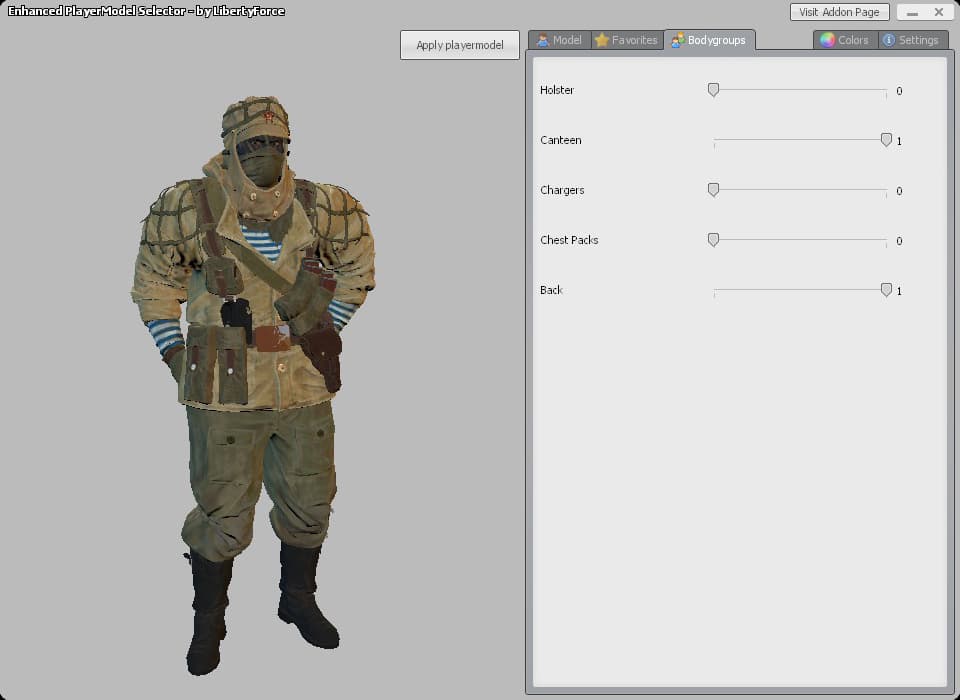
Task: Click the Holster slider handle
Action: (x=713, y=90)
